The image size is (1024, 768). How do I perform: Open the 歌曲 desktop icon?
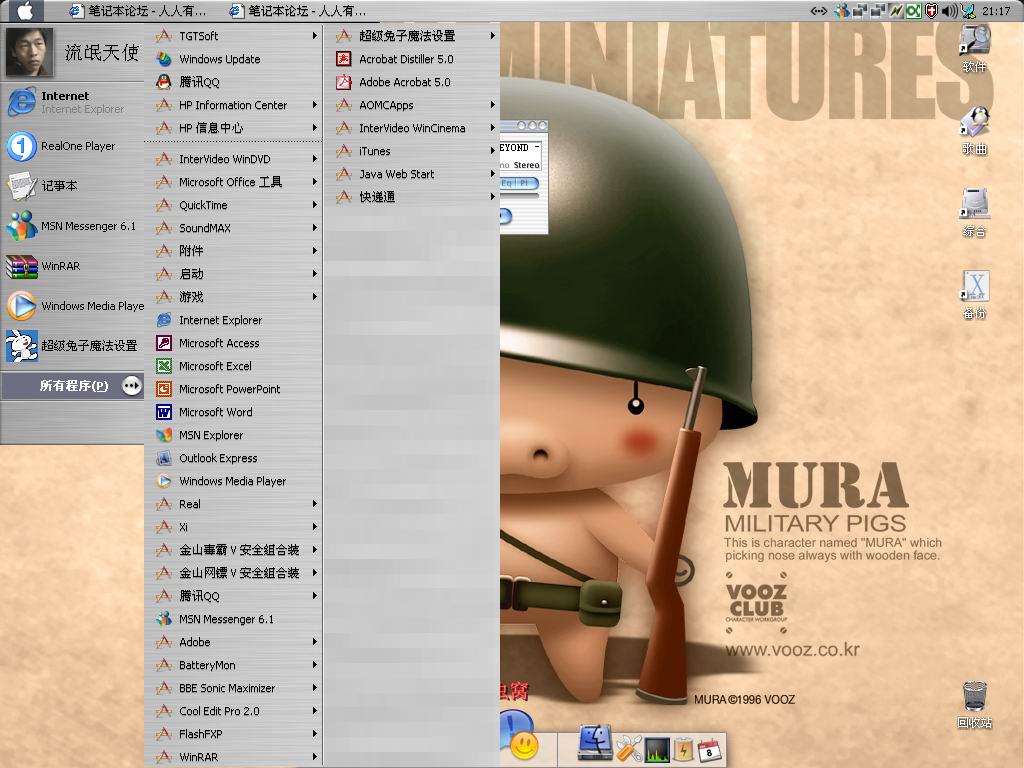(x=974, y=131)
